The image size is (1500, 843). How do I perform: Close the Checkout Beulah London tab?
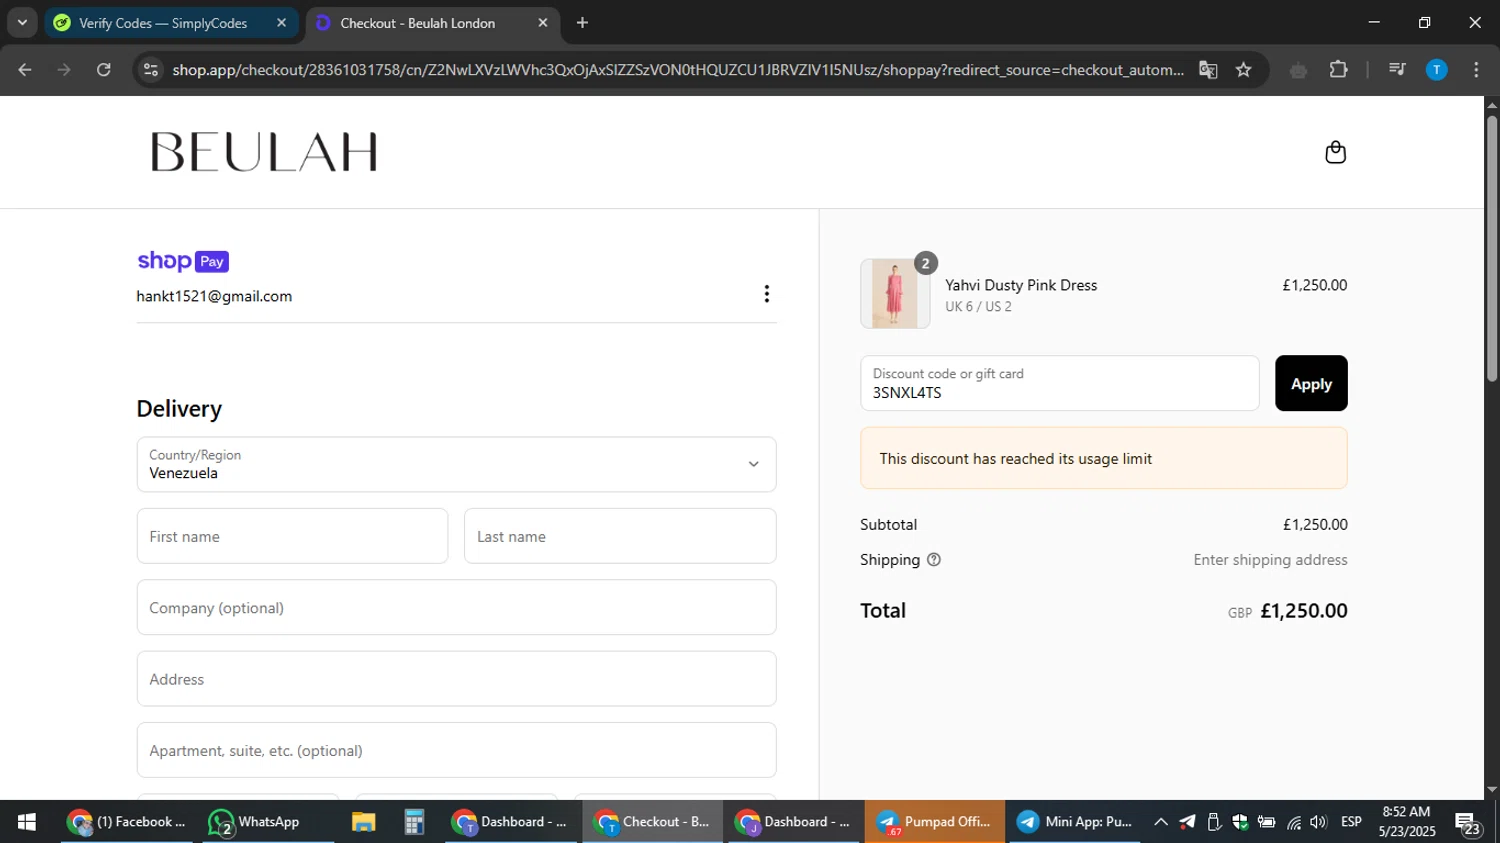(x=543, y=23)
